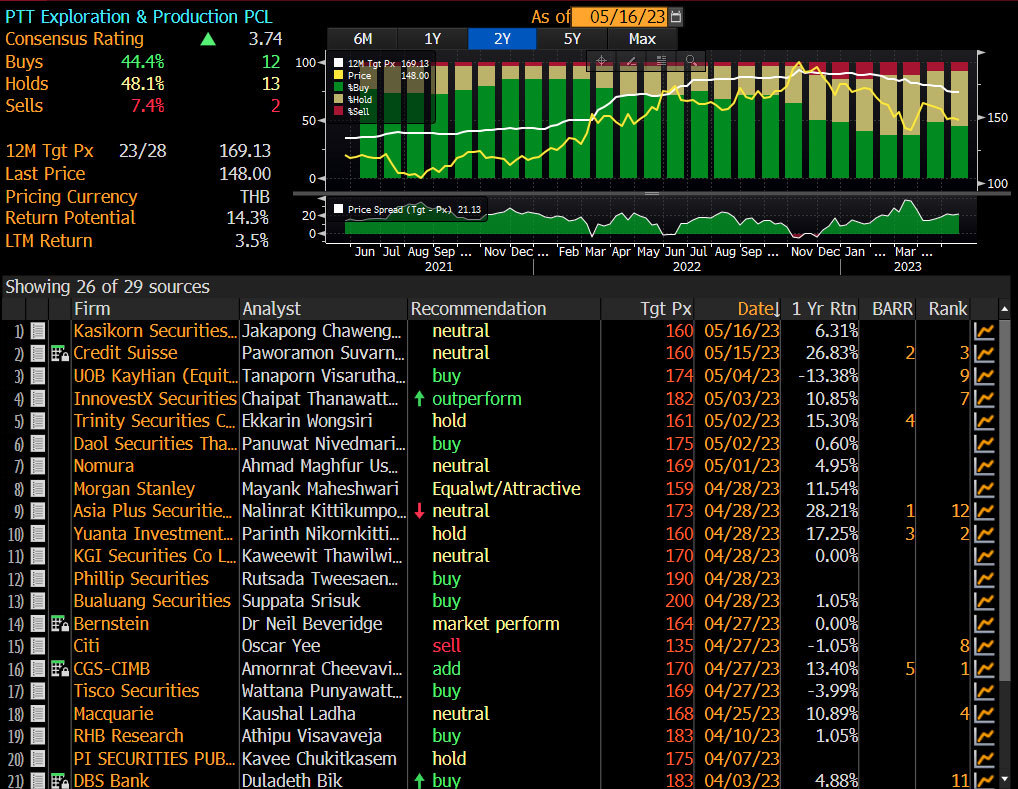Open report document icon for Kasikorn Securities row
The image size is (1018, 789).
[x=38, y=331]
